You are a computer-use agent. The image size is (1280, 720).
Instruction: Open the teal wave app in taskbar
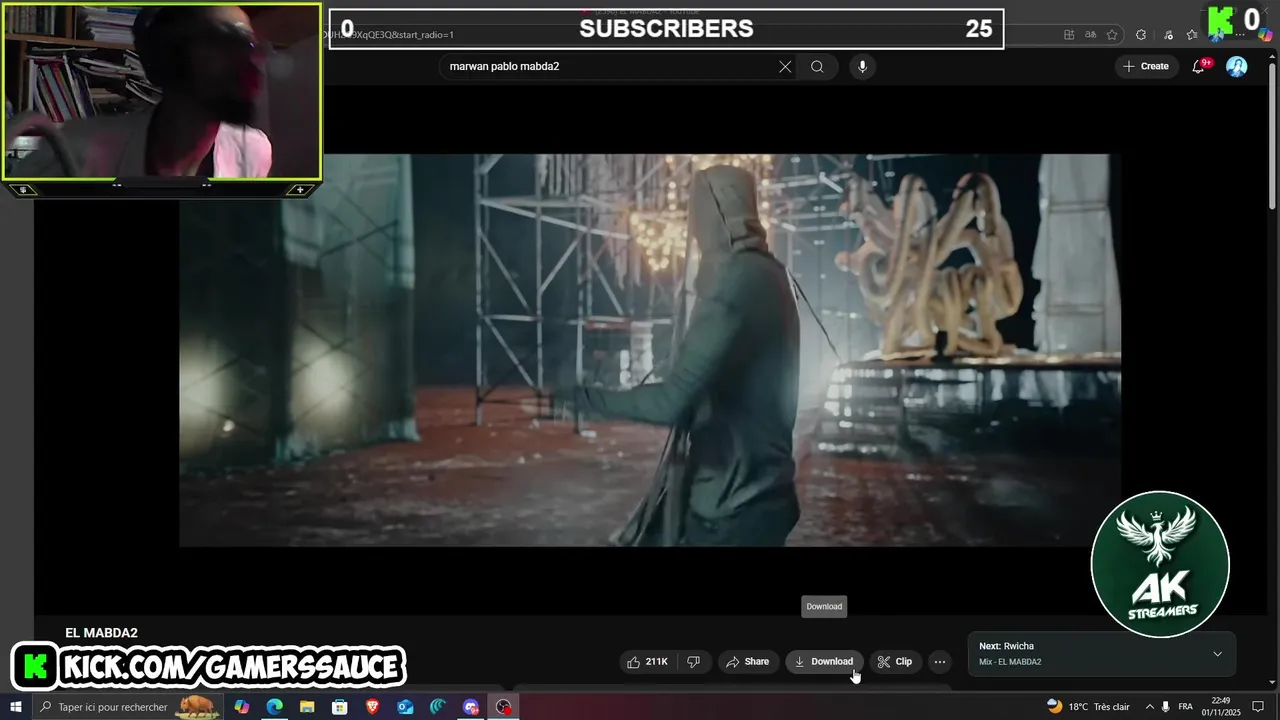(438, 707)
